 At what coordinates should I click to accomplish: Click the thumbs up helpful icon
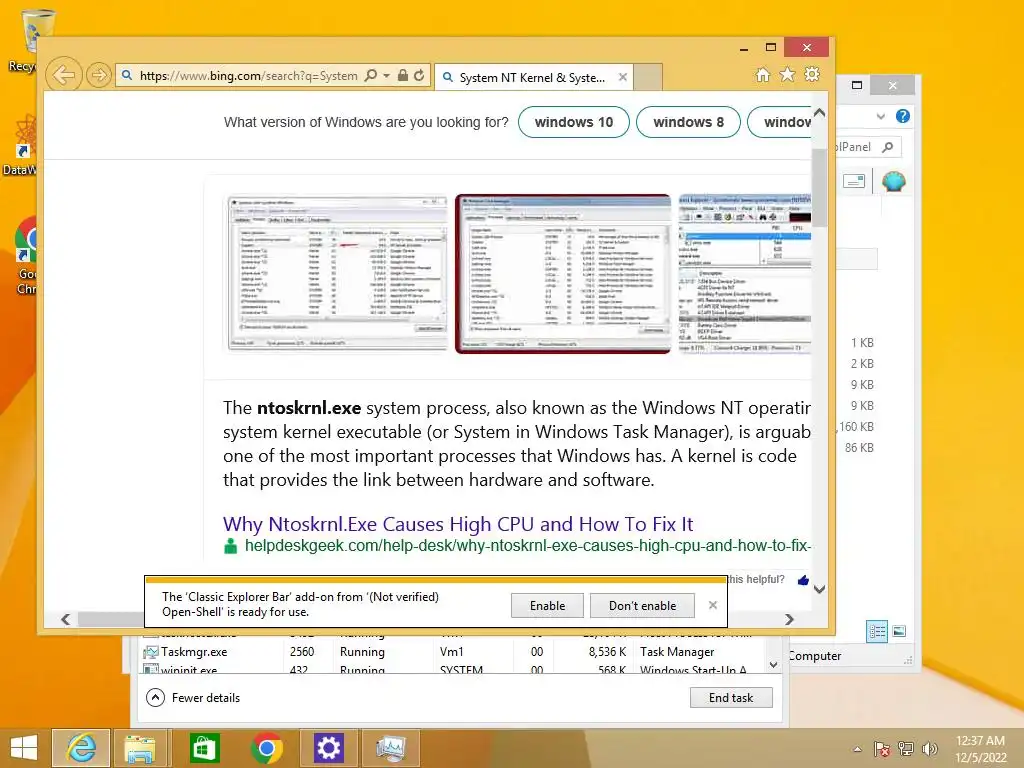[x=803, y=579]
